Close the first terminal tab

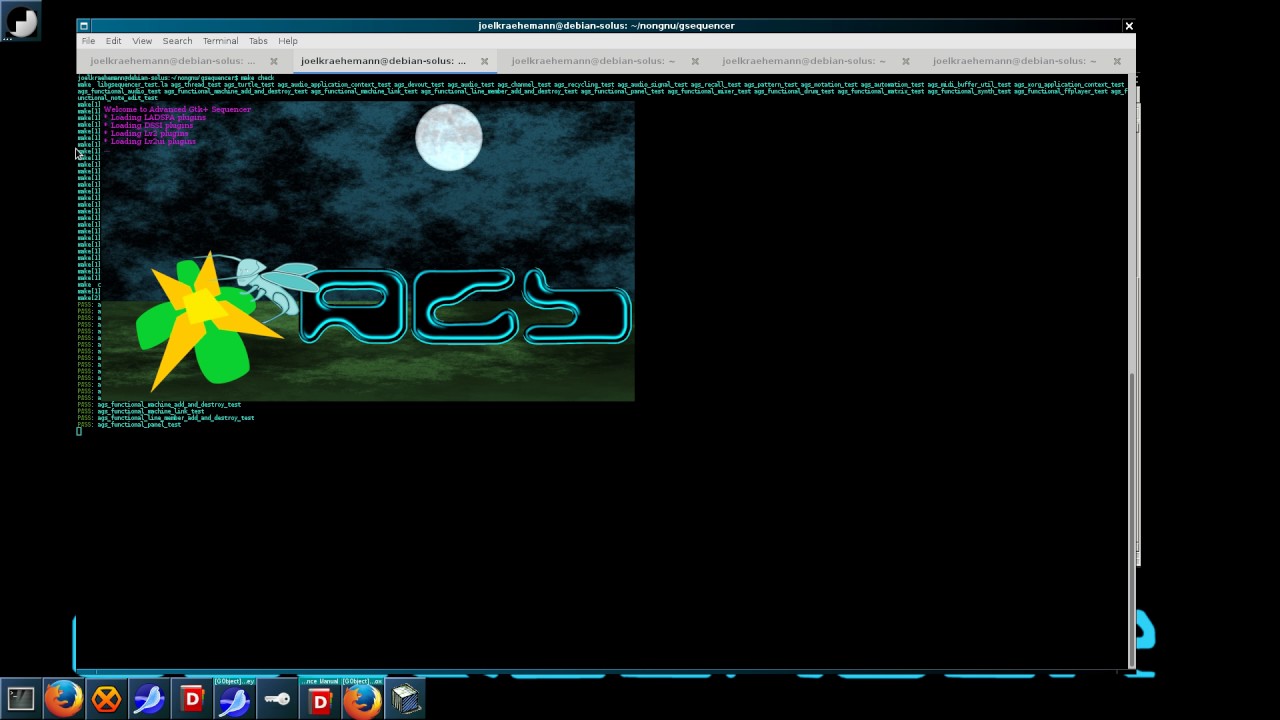(273, 61)
